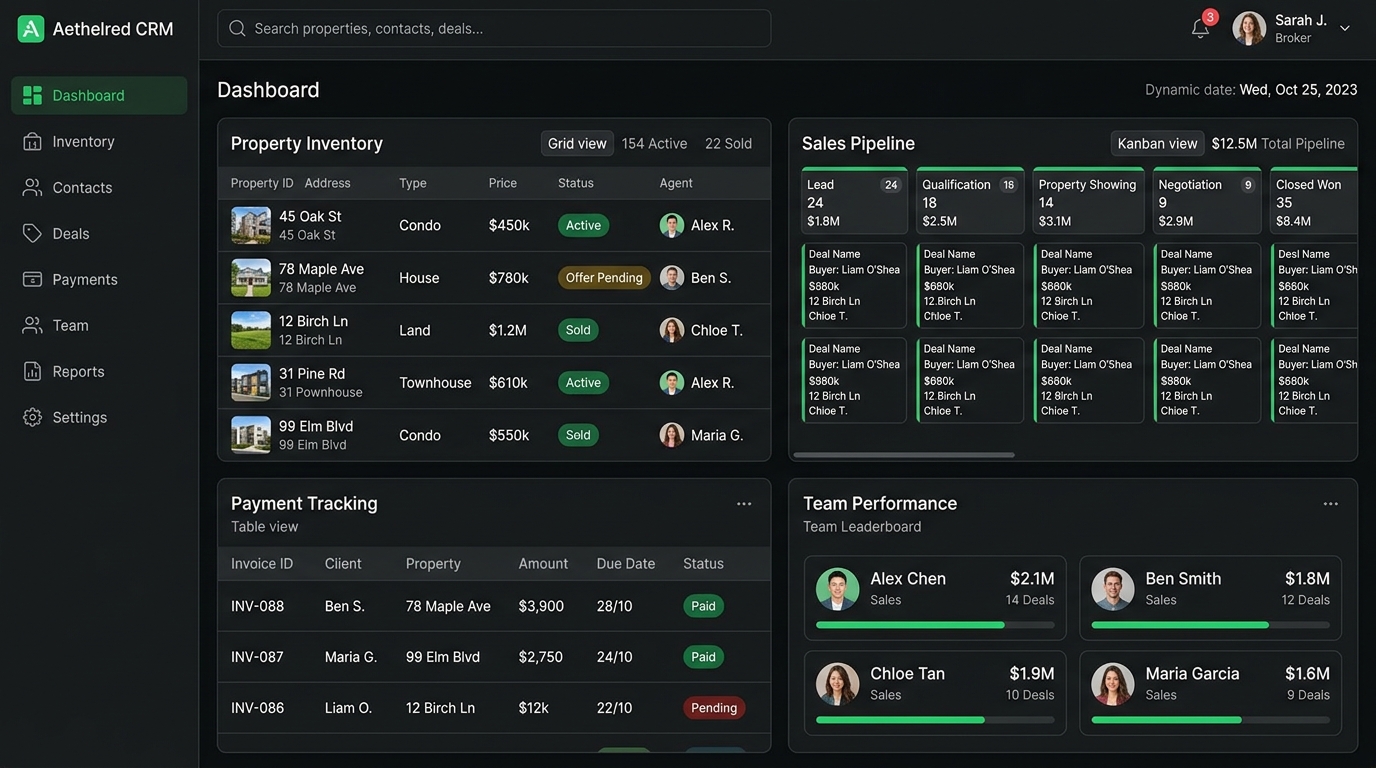Click the Team members icon
The height and width of the screenshot is (768, 1376).
(32, 325)
